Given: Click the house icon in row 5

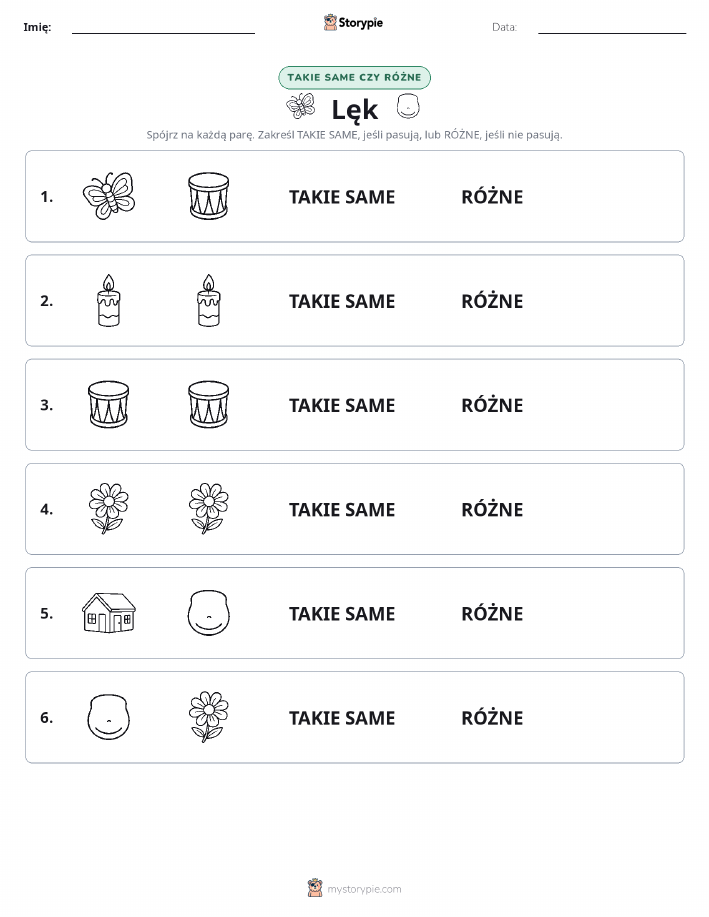Looking at the screenshot, I should 109,612.
